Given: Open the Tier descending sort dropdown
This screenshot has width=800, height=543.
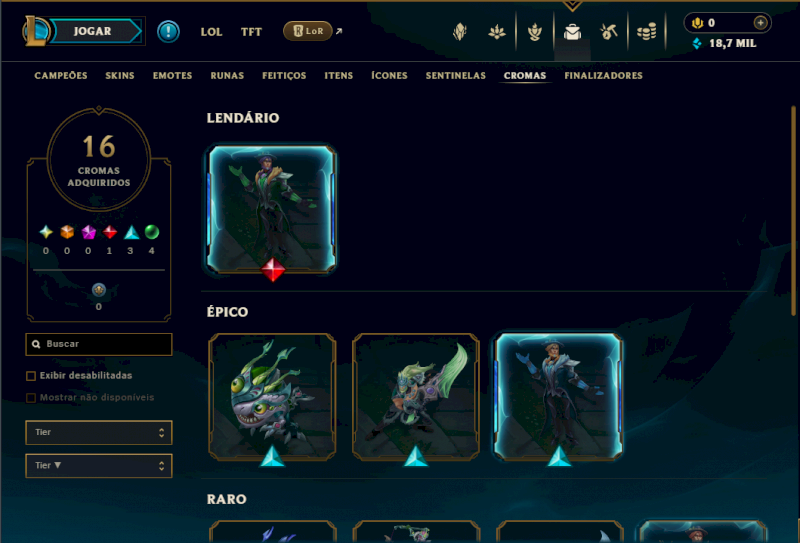Looking at the screenshot, I should click(99, 465).
